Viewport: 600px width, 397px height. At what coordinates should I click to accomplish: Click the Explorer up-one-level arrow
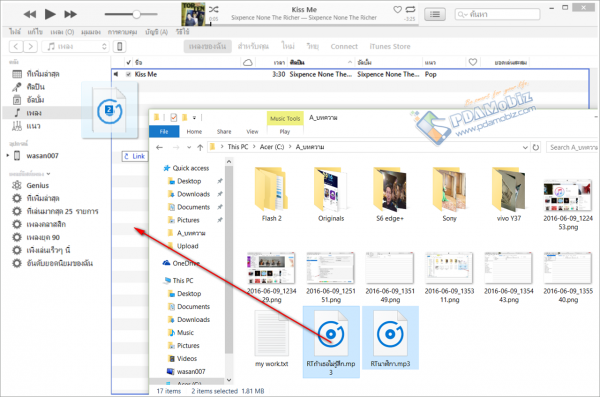click(200, 147)
